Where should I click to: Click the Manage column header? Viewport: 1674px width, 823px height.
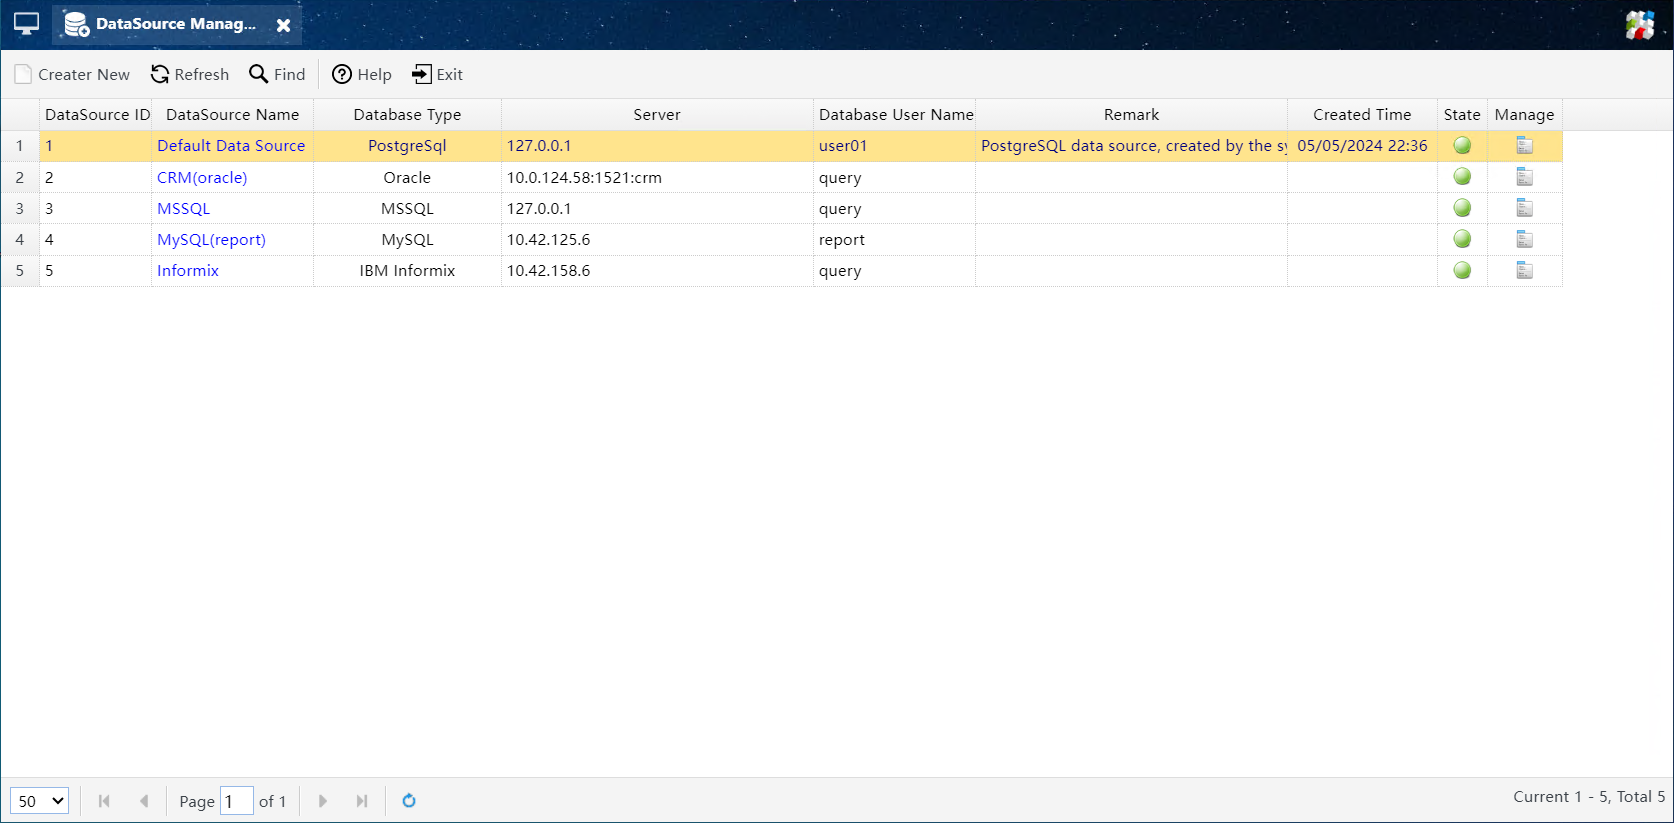(1524, 115)
